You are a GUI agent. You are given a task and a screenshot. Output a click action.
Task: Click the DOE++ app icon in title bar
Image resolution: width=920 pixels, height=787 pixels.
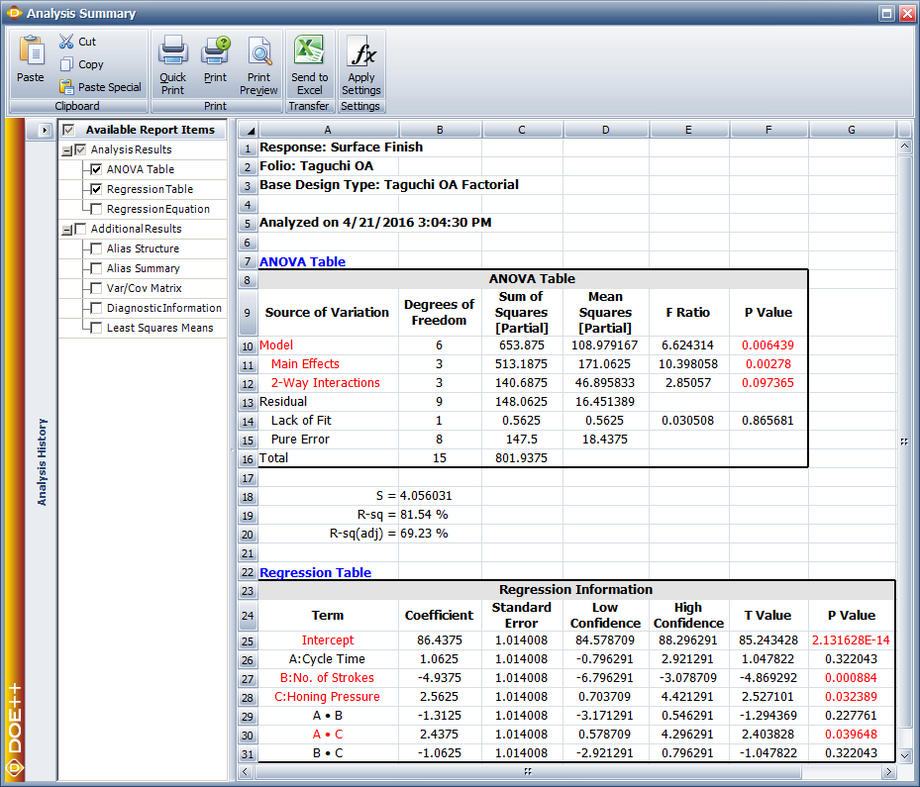(13, 13)
